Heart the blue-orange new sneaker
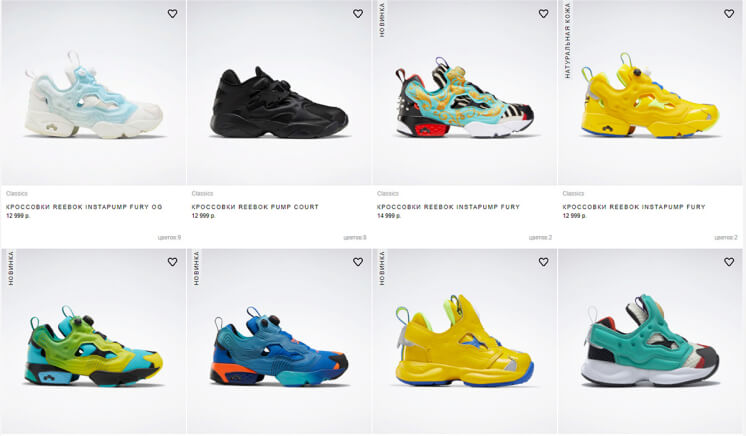Image resolution: width=746 pixels, height=436 pixels. click(x=358, y=262)
